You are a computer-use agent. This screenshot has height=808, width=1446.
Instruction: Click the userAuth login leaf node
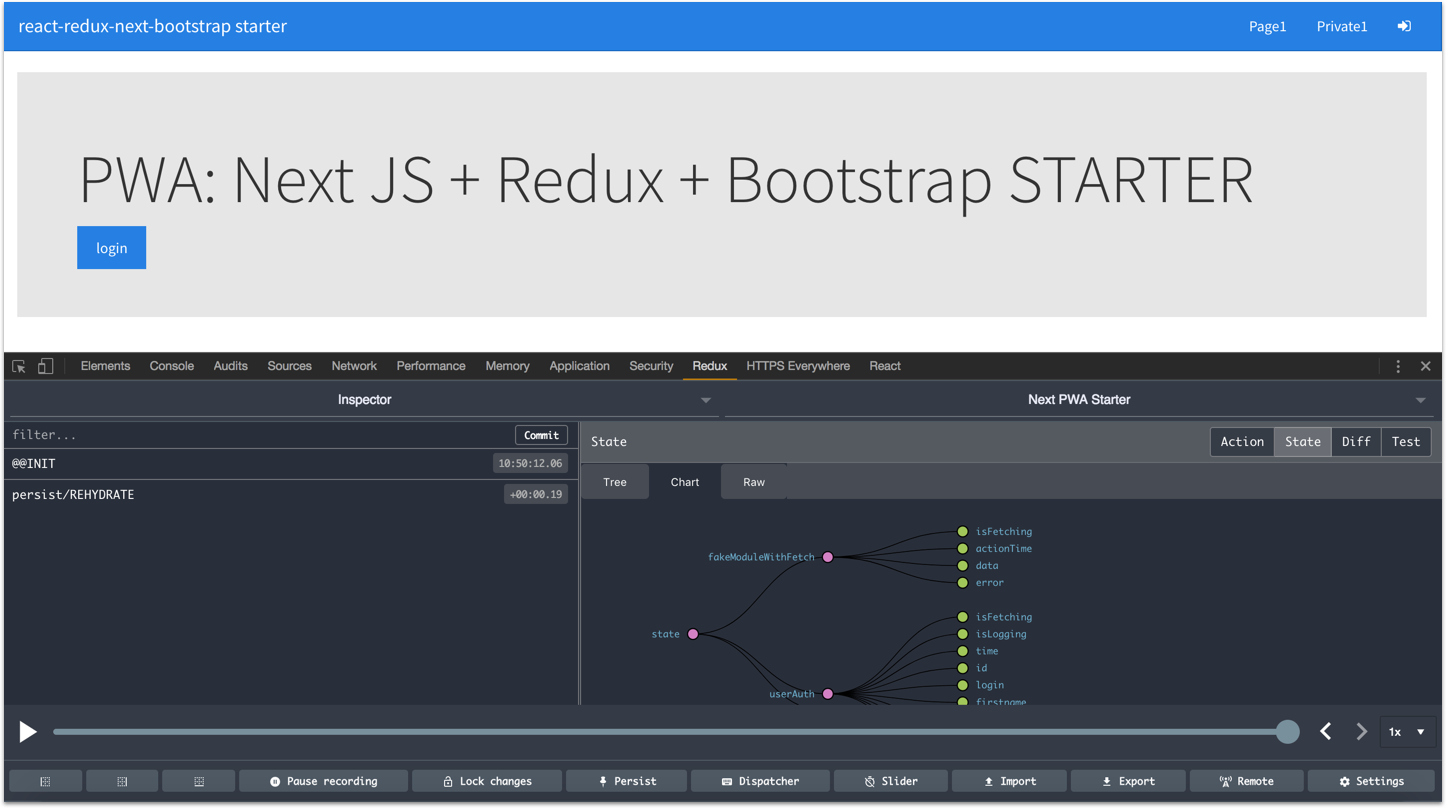pyautogui.click(x=963, y=685)
